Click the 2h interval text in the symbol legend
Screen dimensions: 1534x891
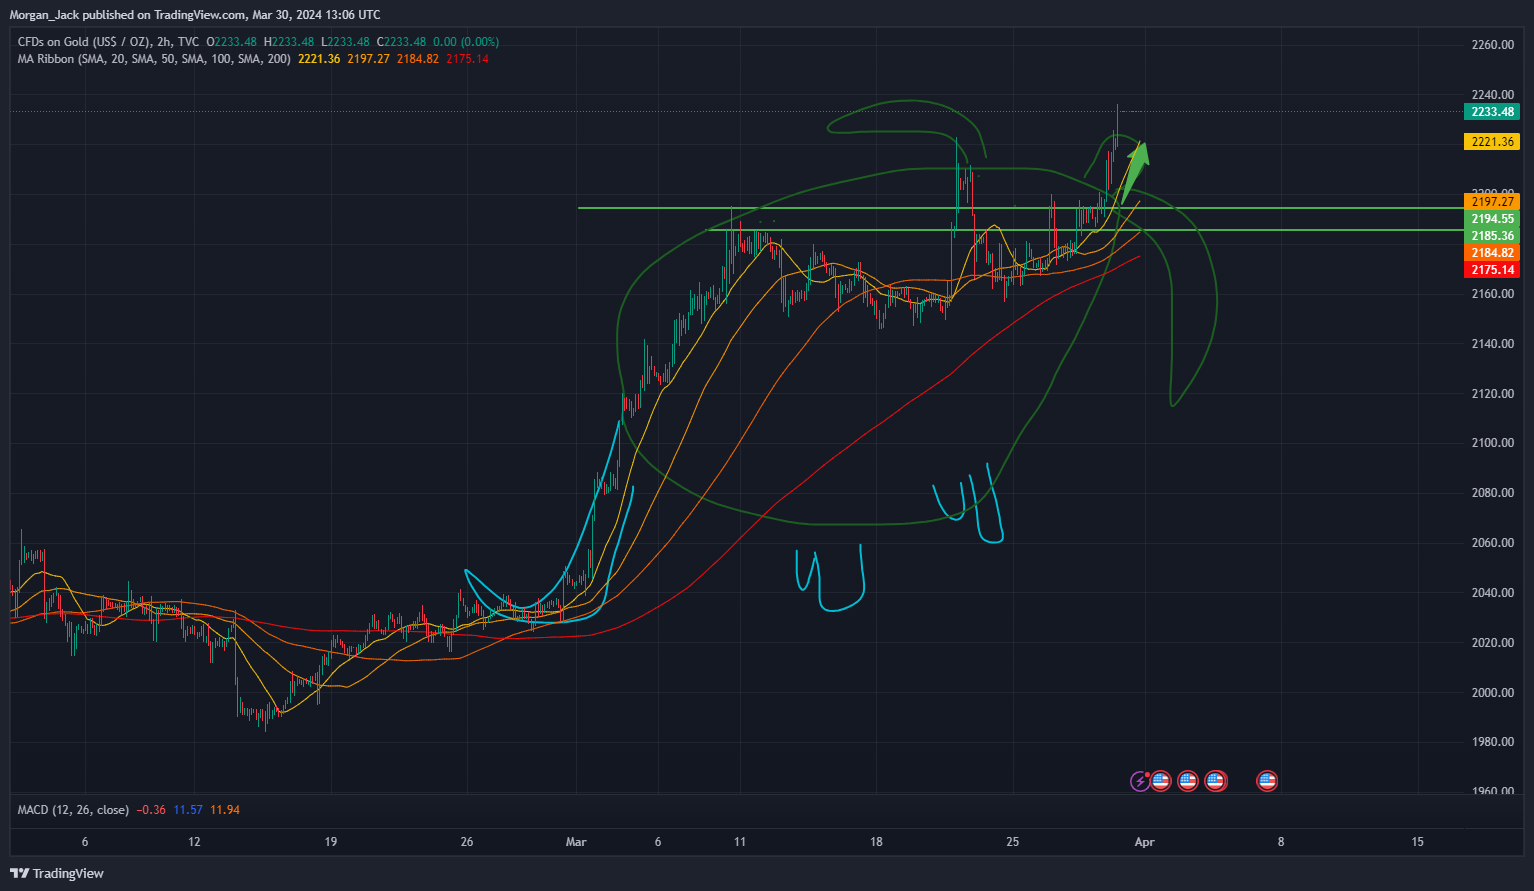(x=164, y=42)
